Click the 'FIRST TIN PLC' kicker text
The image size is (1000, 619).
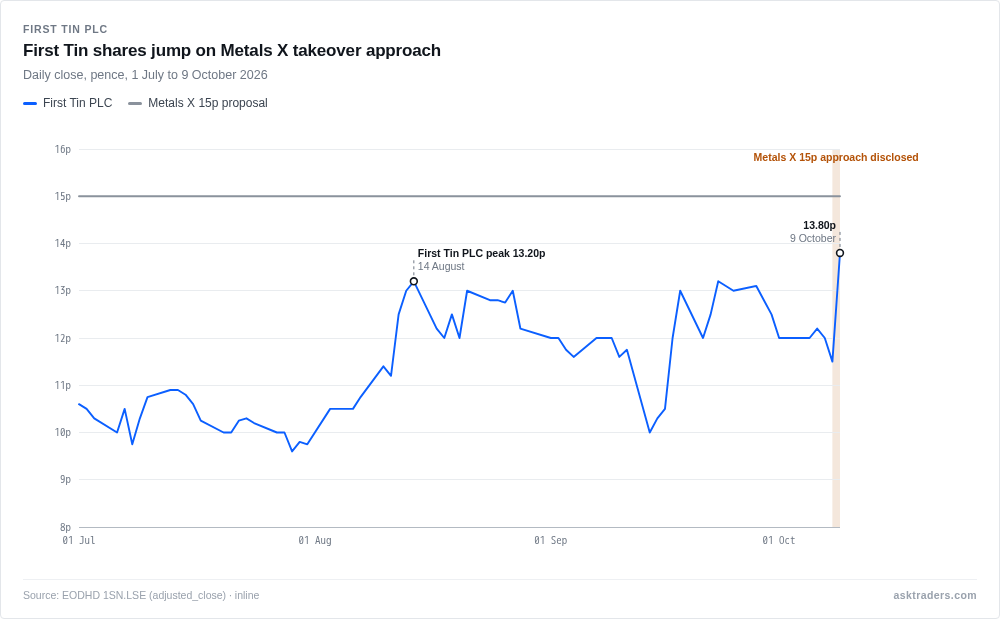pos(65,29)
